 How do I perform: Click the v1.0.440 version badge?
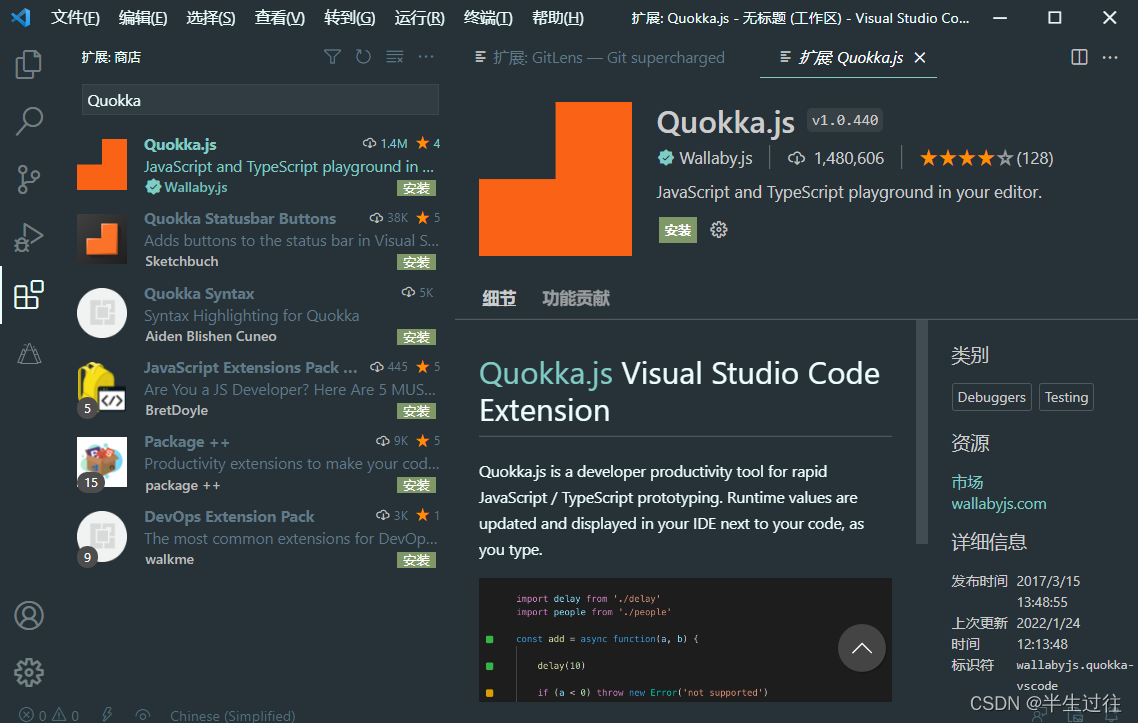(845, 120)
